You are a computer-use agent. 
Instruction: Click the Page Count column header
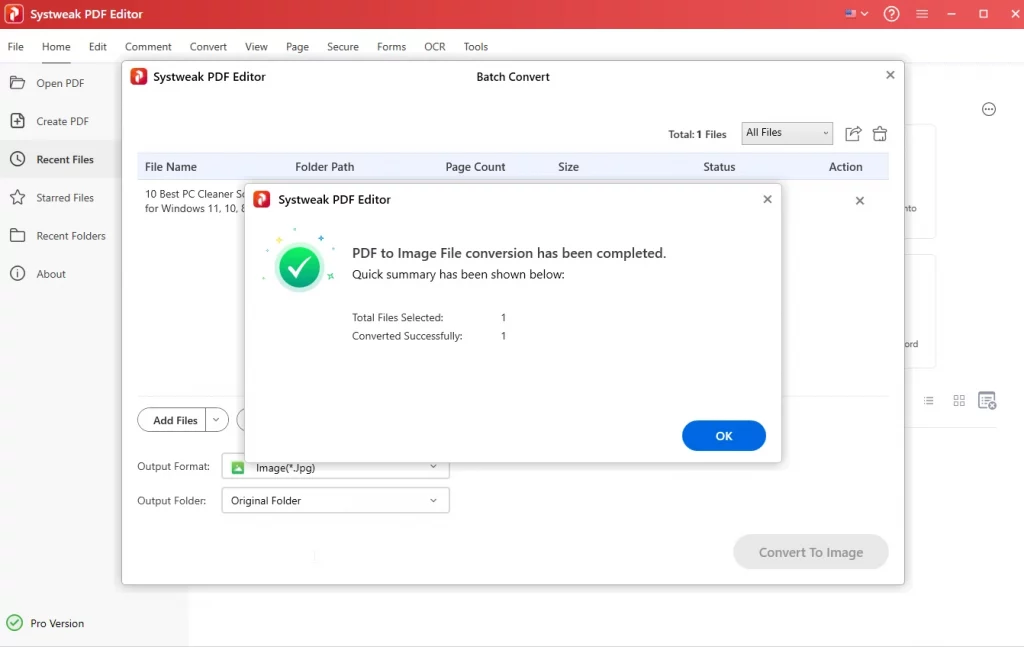tap(475, 166)
